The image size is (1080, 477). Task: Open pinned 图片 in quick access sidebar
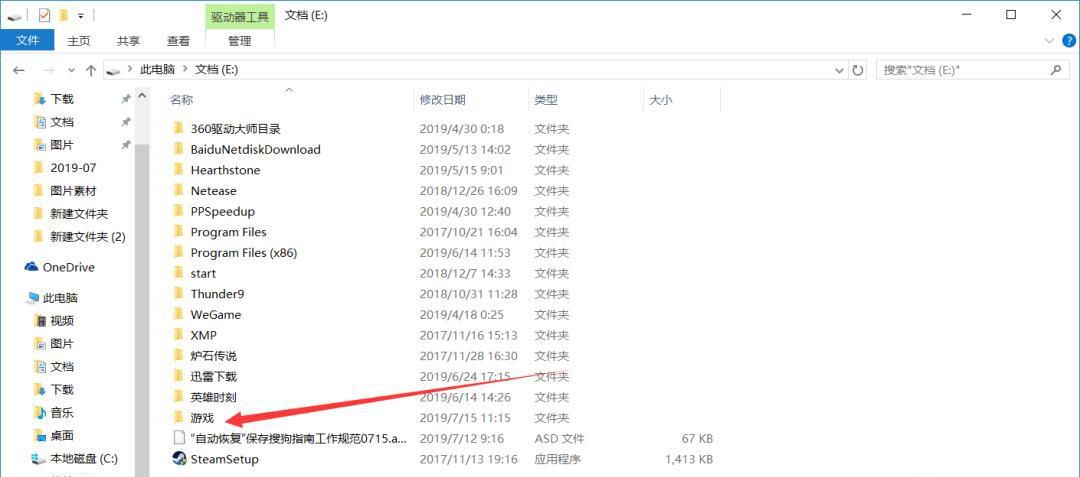point(62,145)
